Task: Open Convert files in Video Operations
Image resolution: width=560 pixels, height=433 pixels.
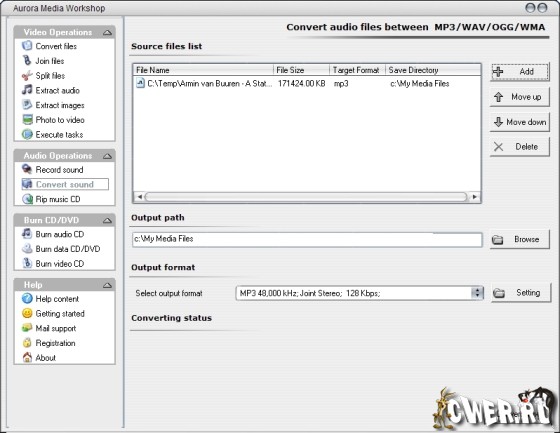Action: coord(56,46)
